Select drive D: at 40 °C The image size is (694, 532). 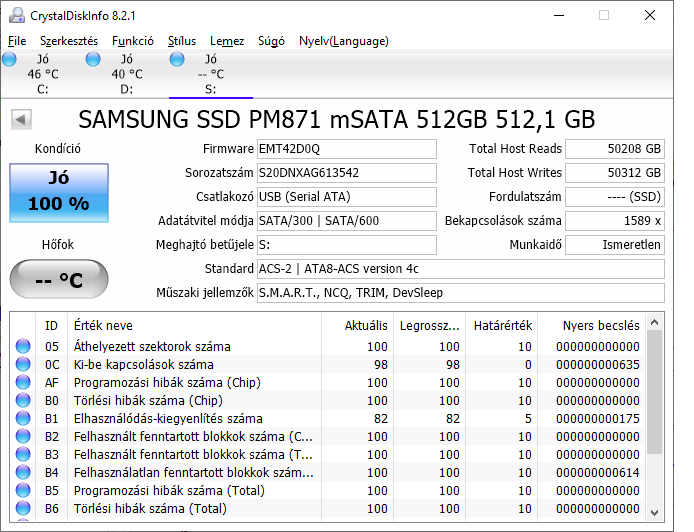point(127,74)
